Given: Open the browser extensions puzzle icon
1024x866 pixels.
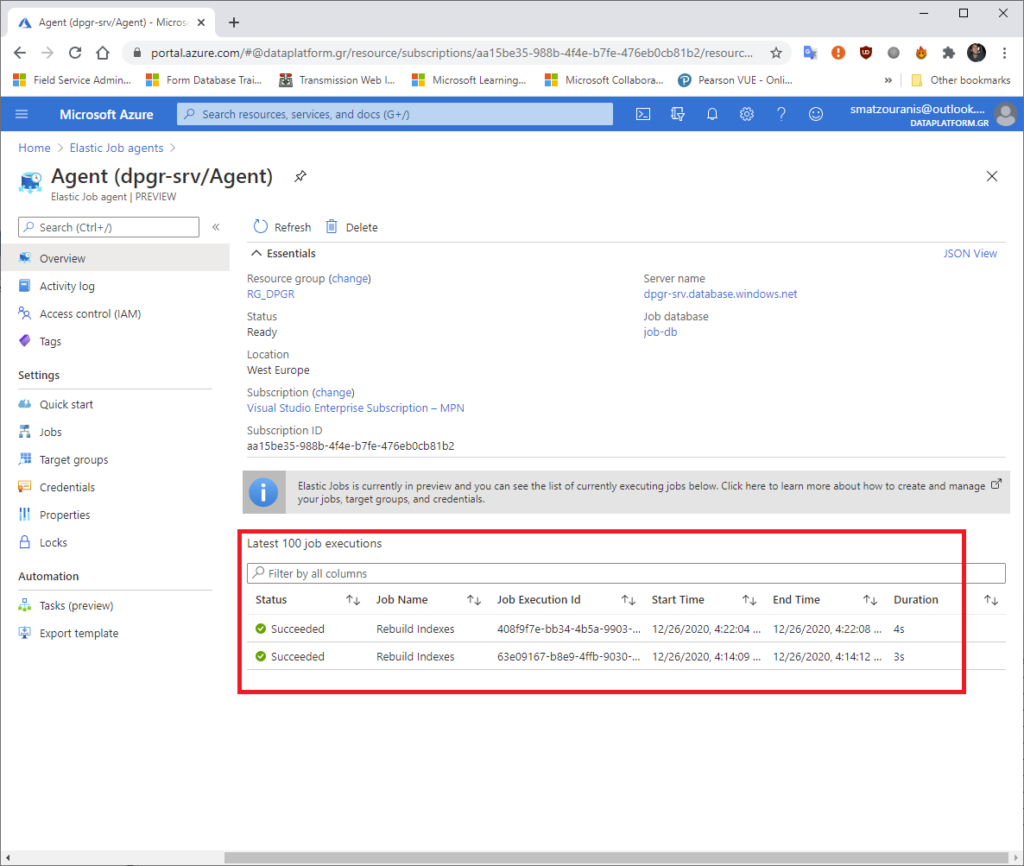Looking at the screenshot, I should pos(948,52).
